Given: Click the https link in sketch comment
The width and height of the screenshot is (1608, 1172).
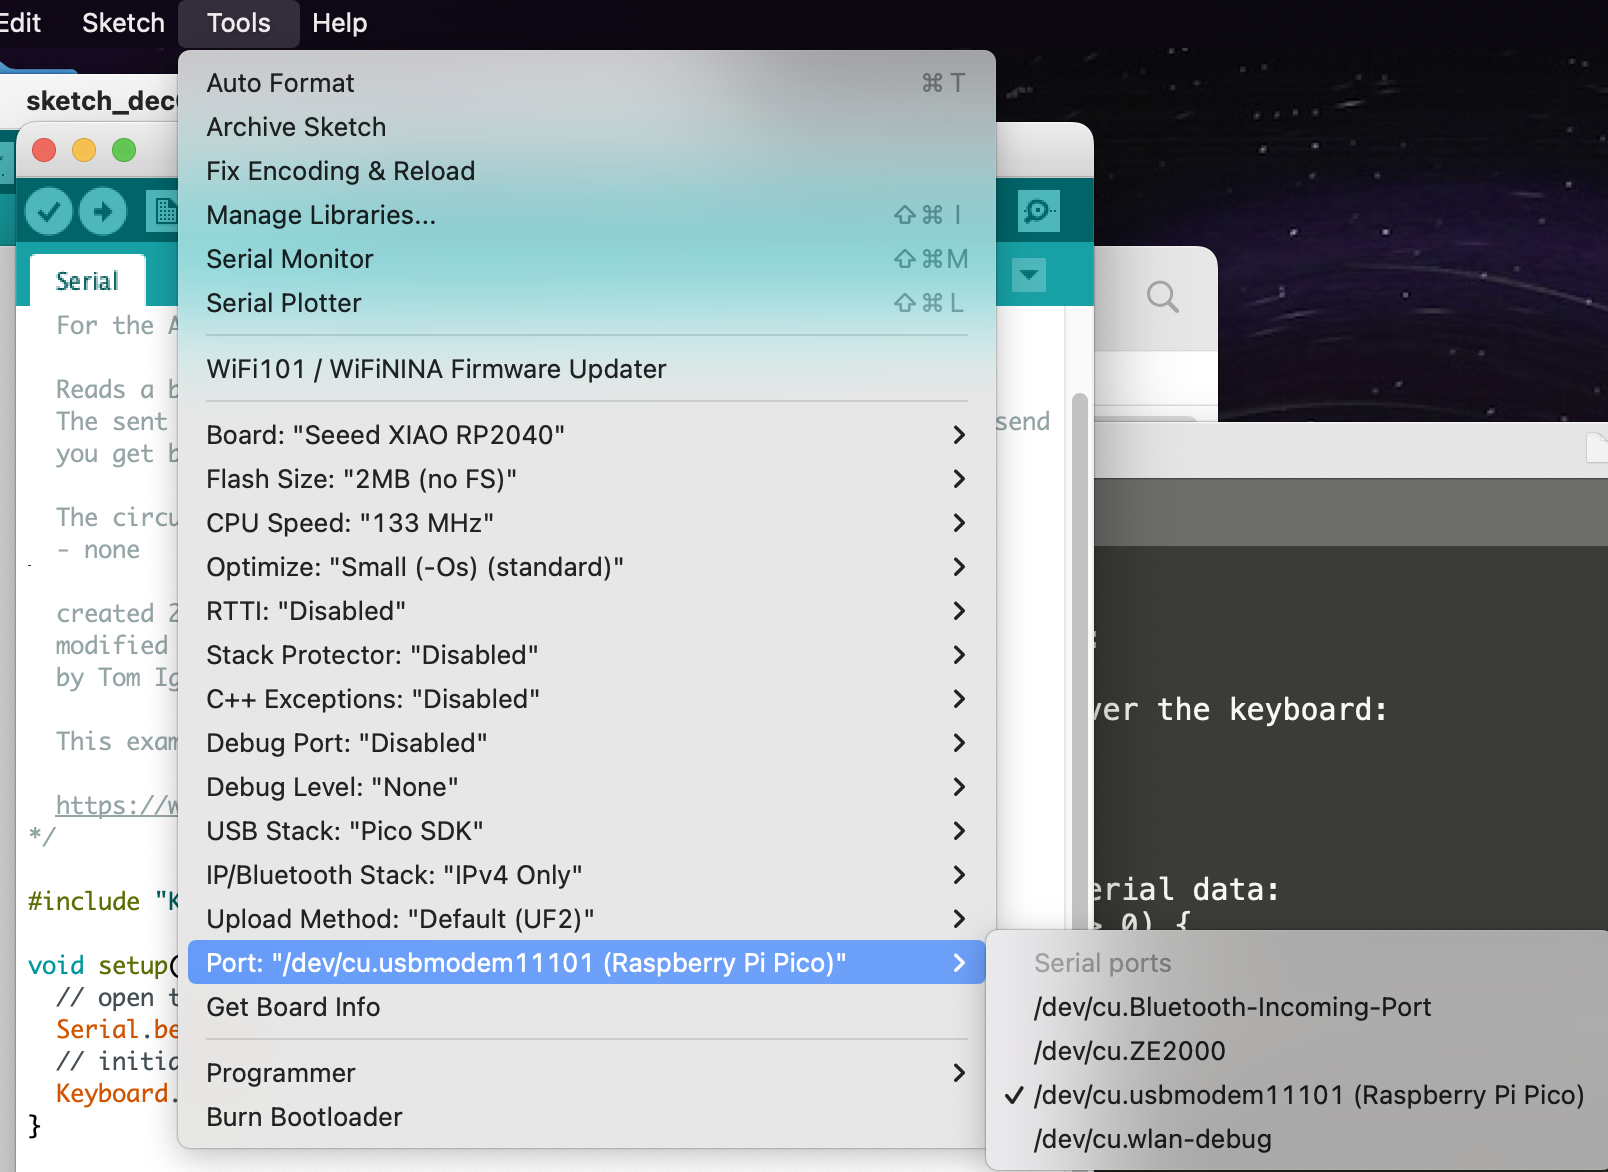Looking at the screenshot, I should (117, 805).
